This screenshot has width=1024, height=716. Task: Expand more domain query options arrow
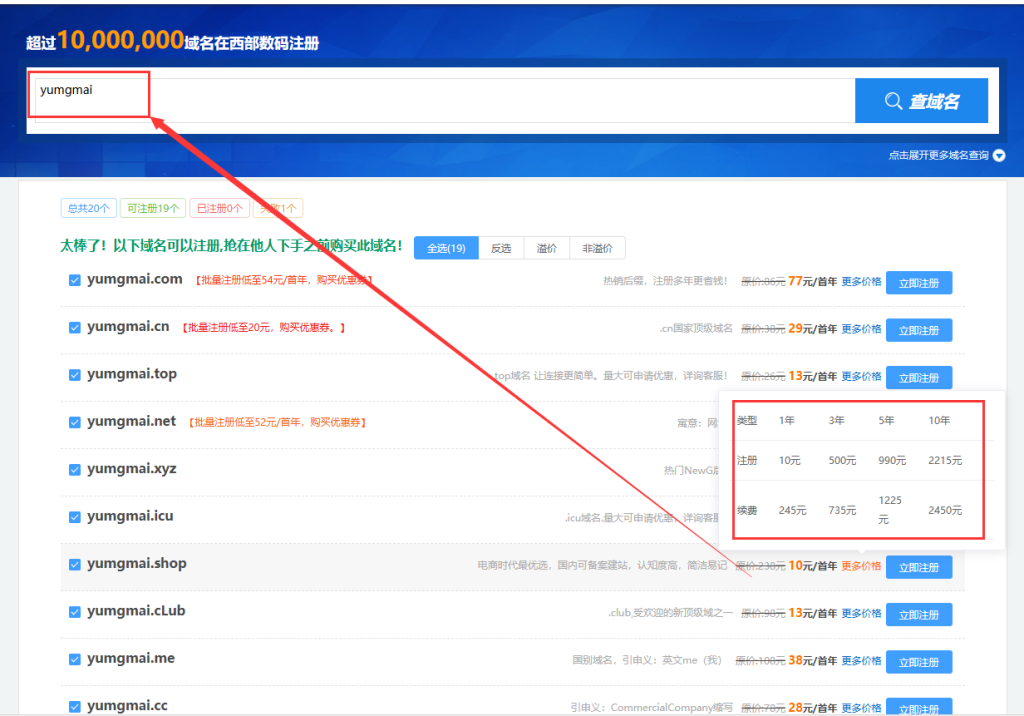998,155
